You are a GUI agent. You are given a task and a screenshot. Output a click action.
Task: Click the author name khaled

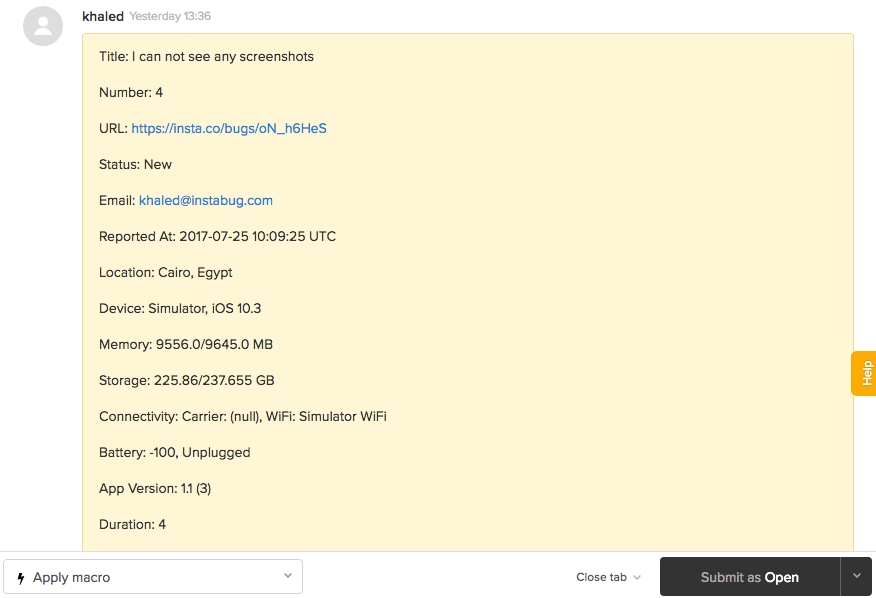[x=103, y=17]
